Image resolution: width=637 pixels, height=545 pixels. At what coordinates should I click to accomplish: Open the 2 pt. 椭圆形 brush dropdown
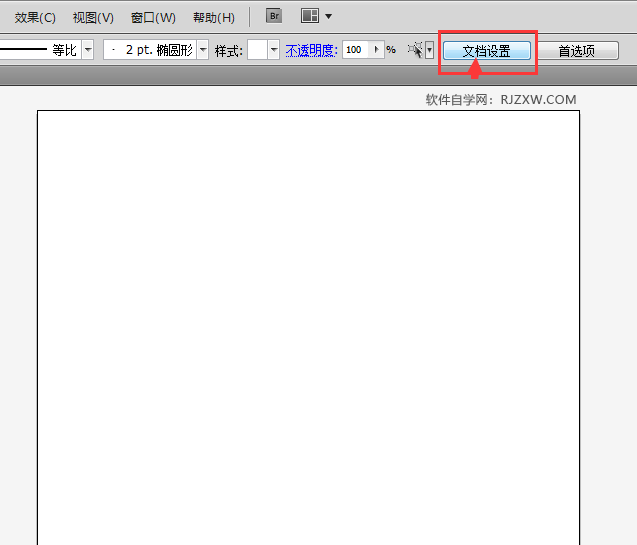[x=203, y=50]
